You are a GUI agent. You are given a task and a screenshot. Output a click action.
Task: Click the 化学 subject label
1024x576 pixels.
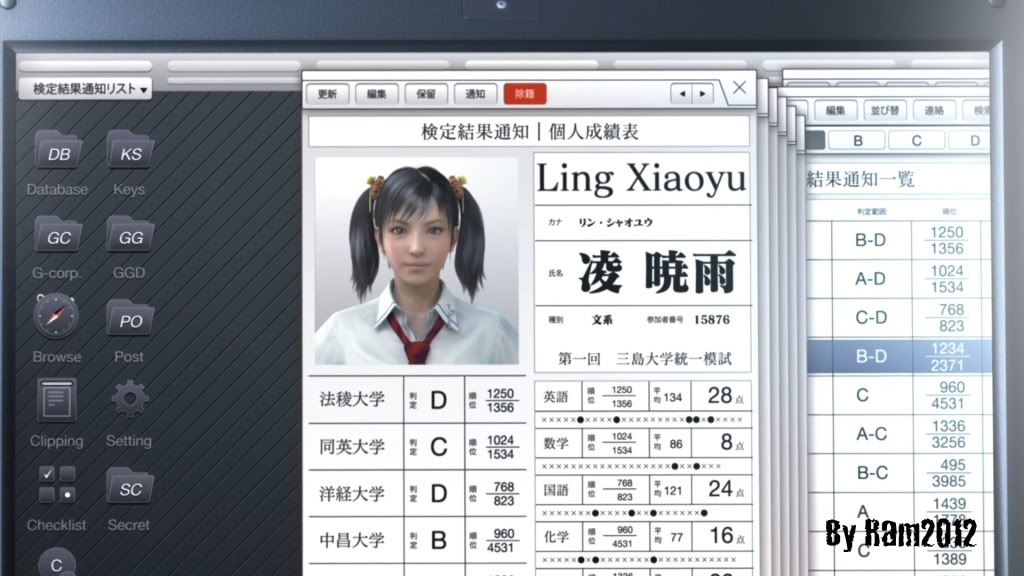[x=556, y=537]
